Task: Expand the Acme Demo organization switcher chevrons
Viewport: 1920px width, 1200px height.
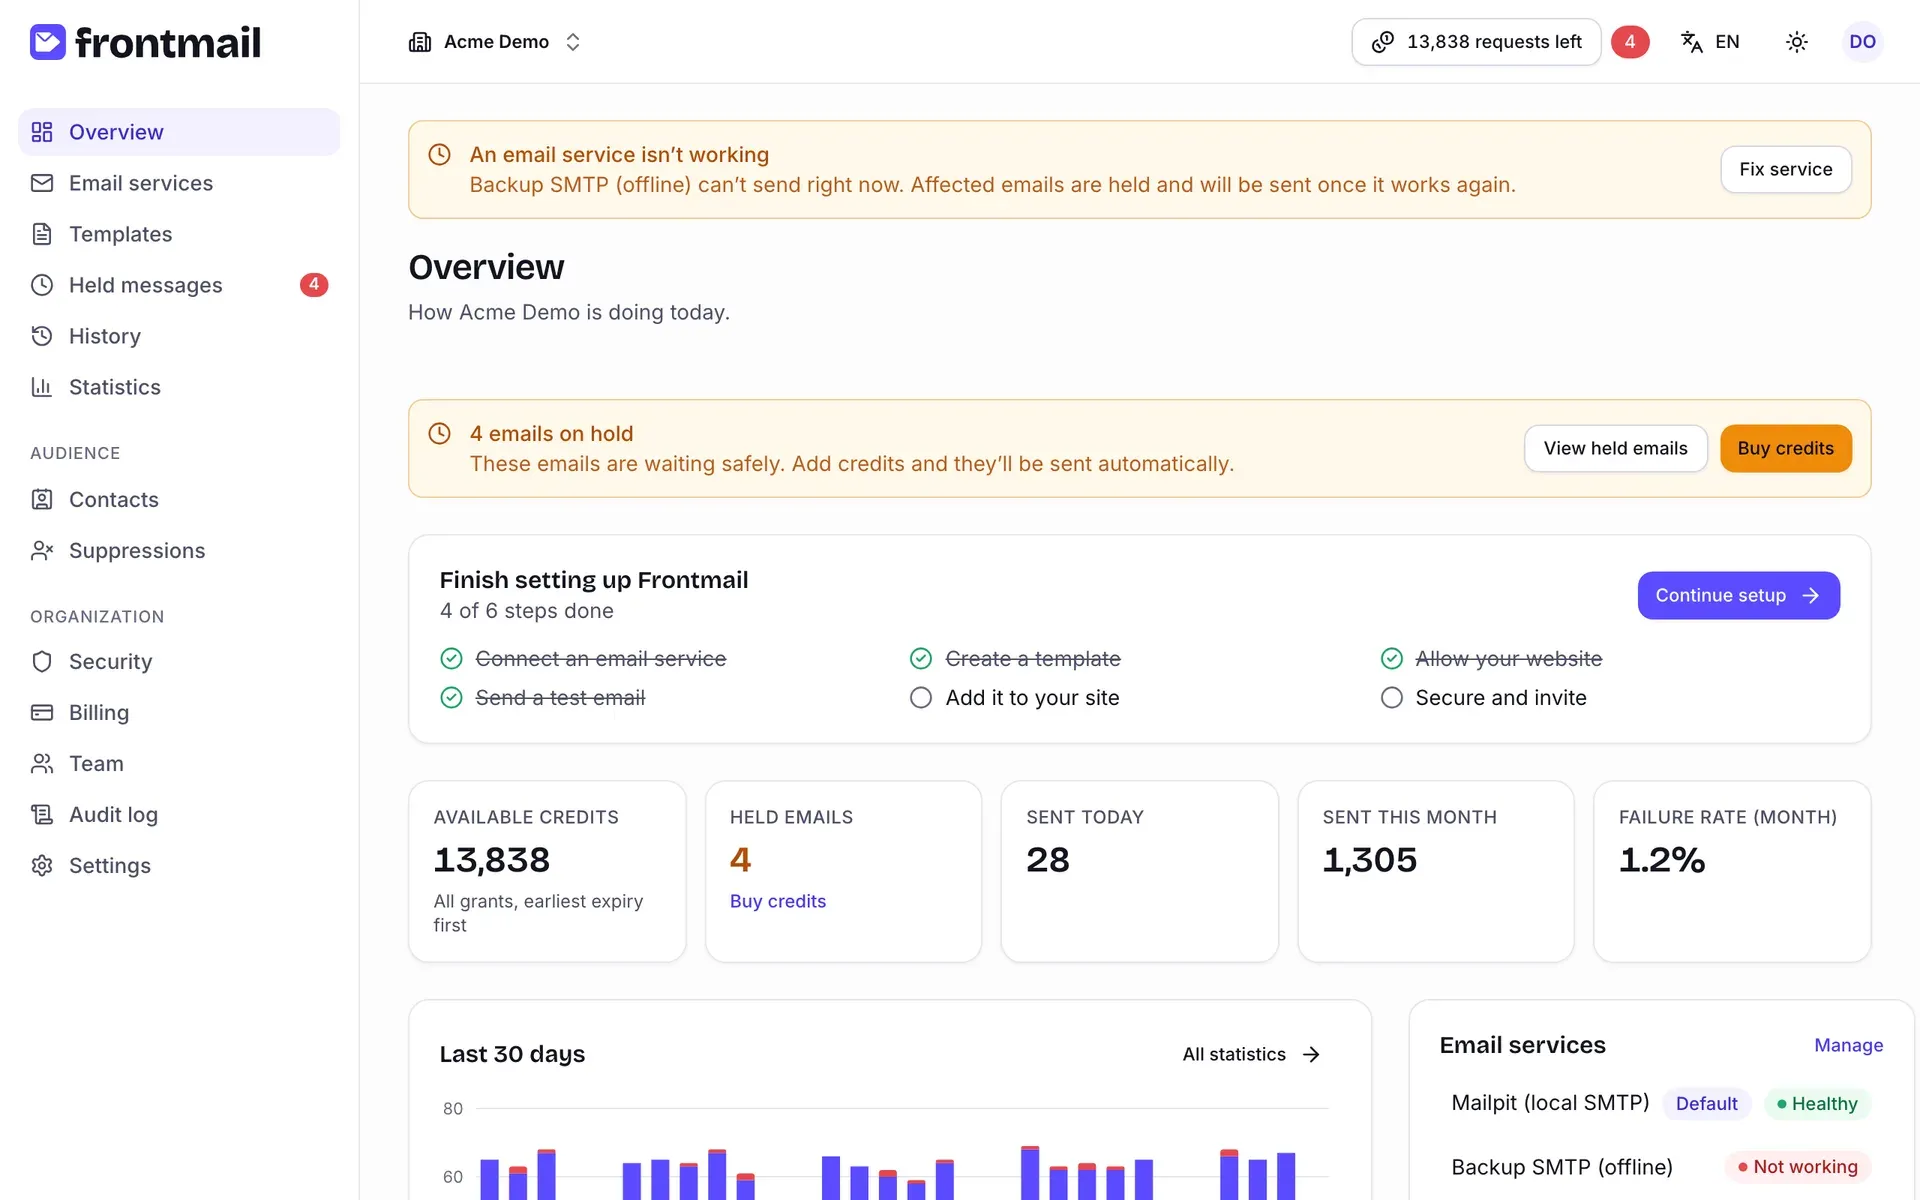Action: [573, 42]
